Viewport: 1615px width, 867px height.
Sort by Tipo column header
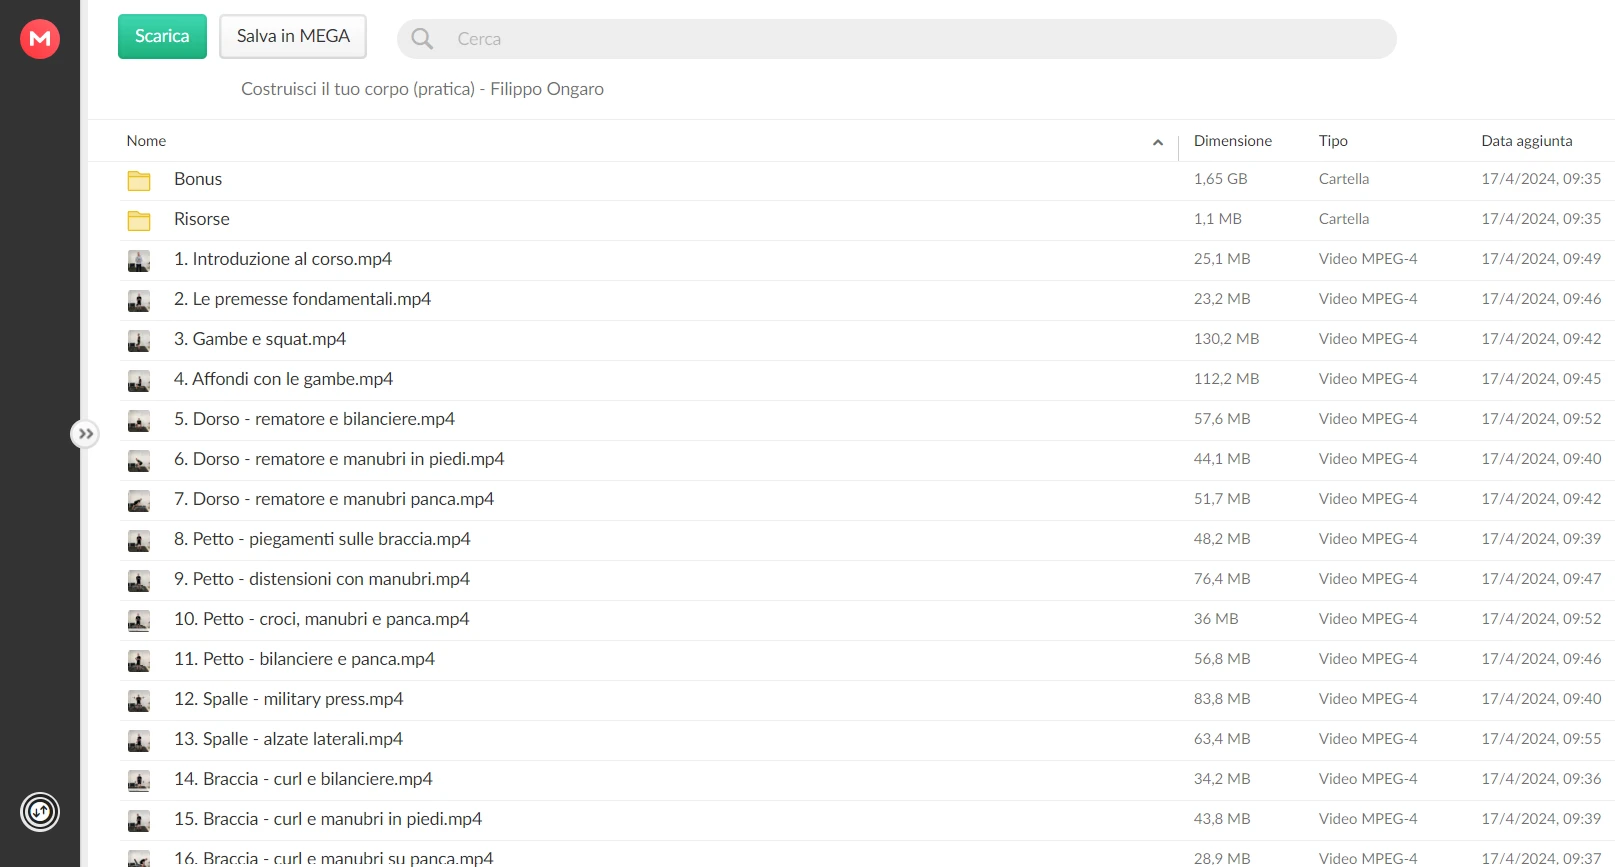coord(1333,141)
